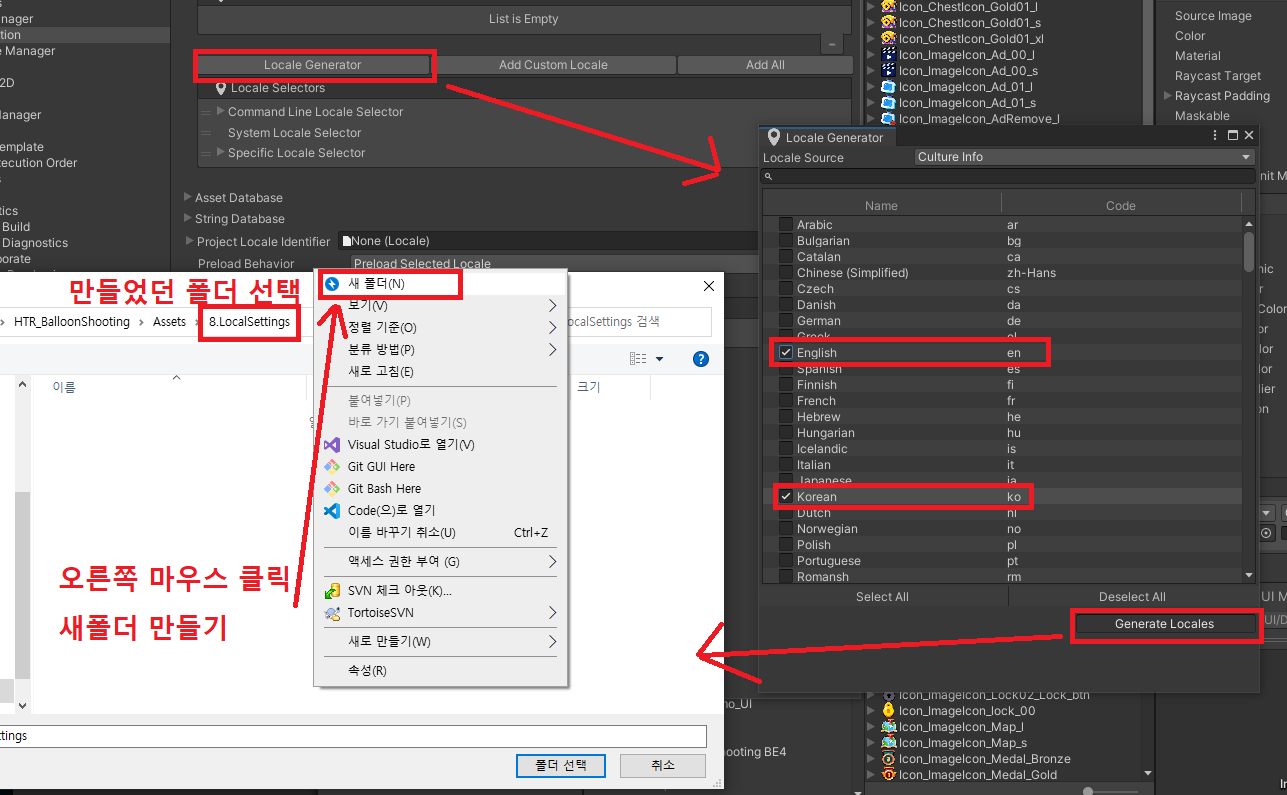Expand the Icon_ImageIcon_Ad_00_l asset arrow
The height and width of the screenshot is (795, 1287).
pyautogui.click(x=872, y=54)
